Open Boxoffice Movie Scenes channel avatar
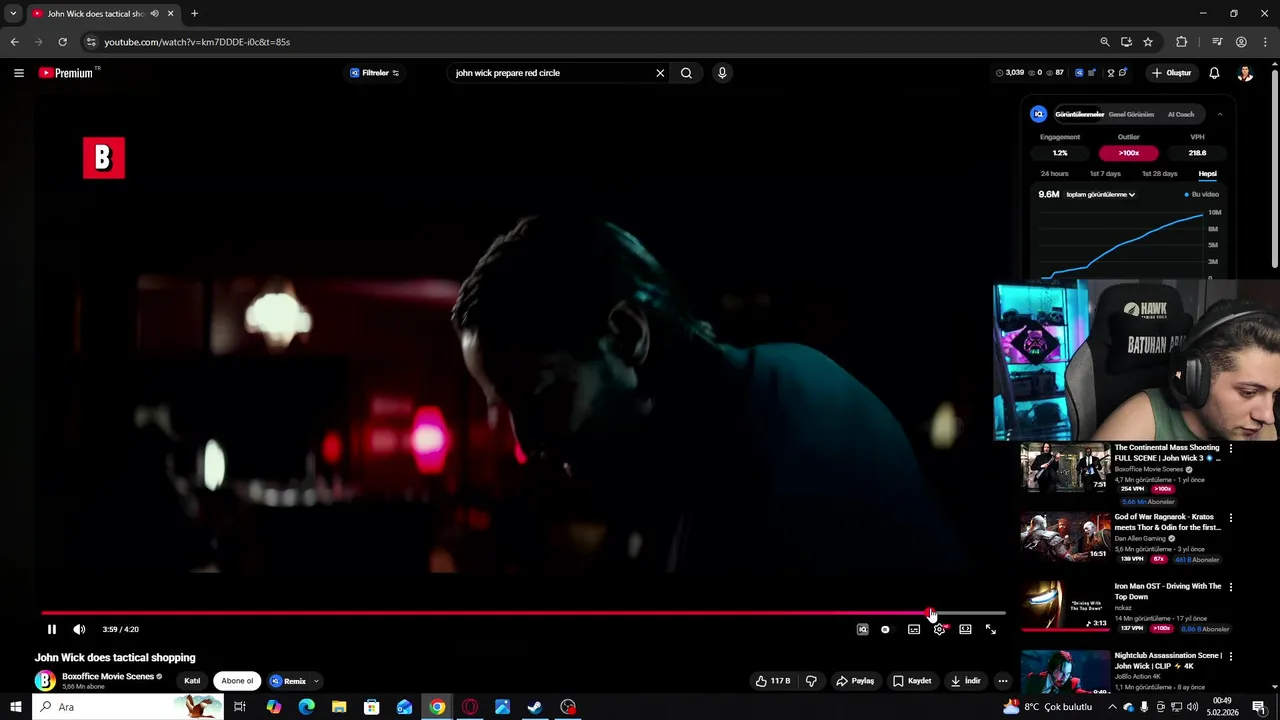 point(45,681)
